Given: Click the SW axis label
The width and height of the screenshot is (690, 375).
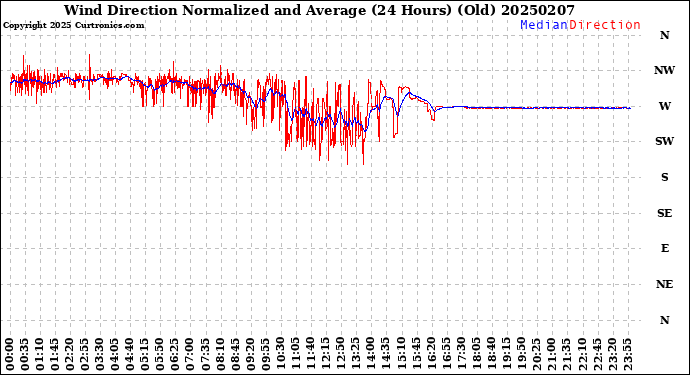Looking at the screenshot, I should (x=664, y=141).
